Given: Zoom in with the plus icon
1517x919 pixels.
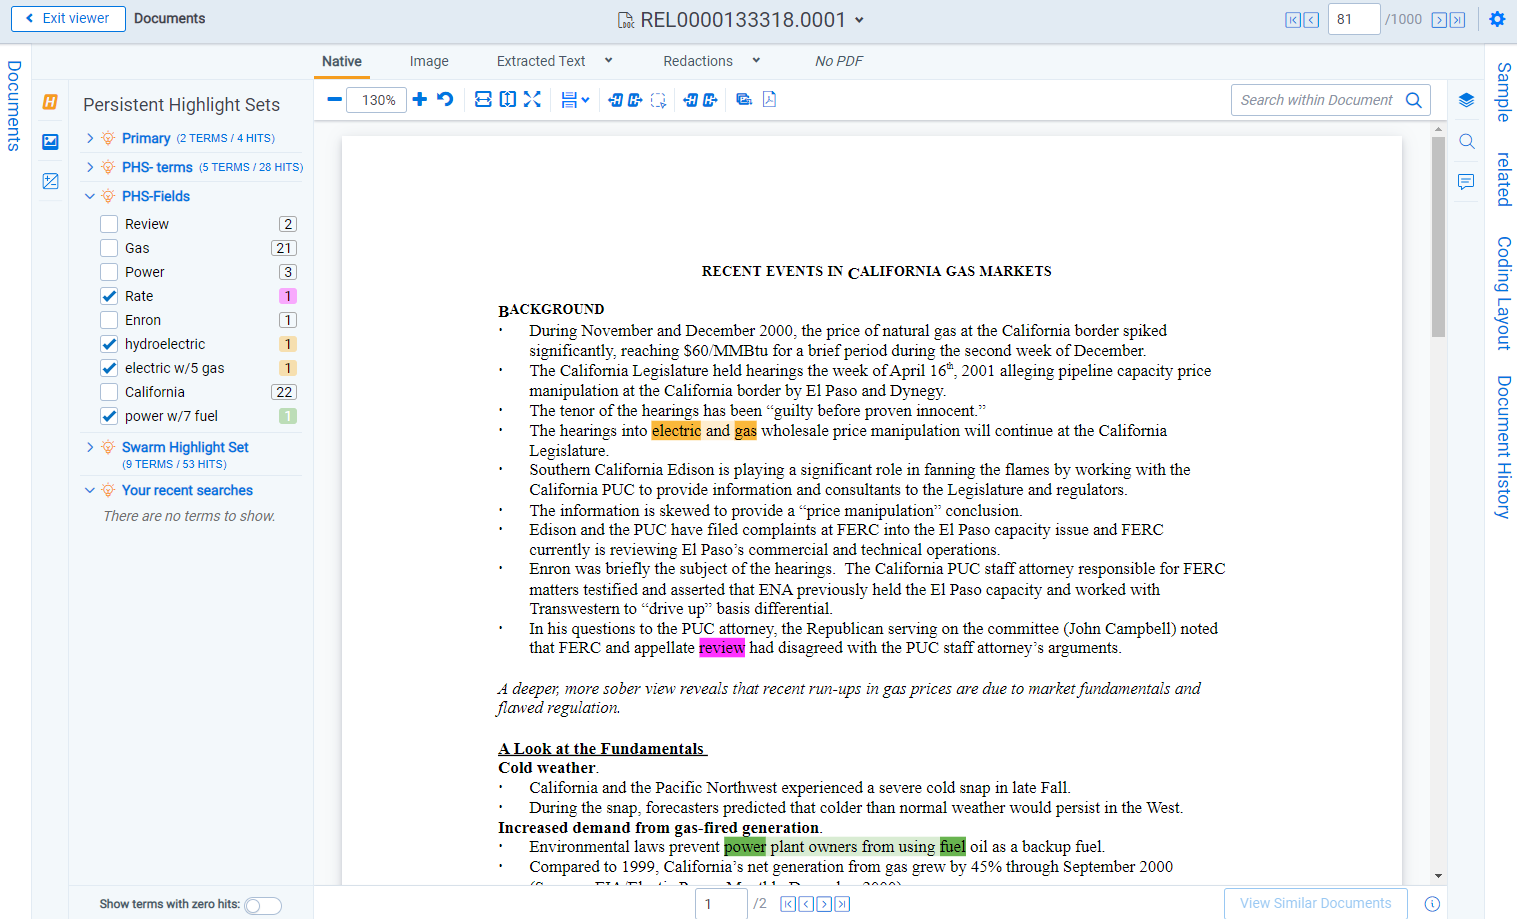Looking at the screenshot, I should [420, 99].
